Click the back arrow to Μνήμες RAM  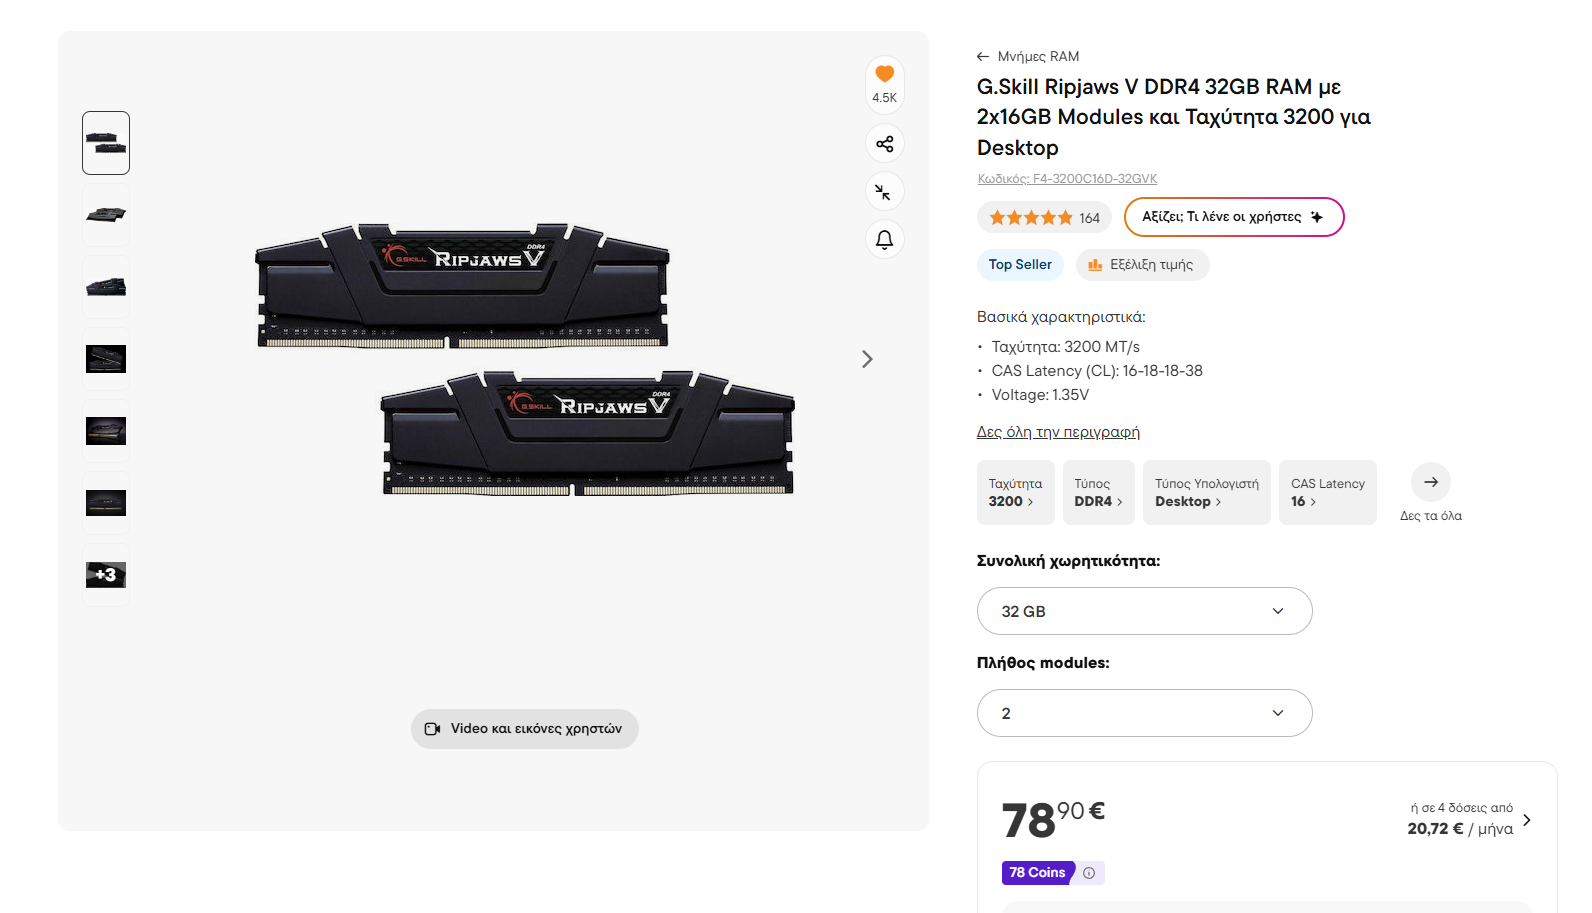tap(983, 57)
